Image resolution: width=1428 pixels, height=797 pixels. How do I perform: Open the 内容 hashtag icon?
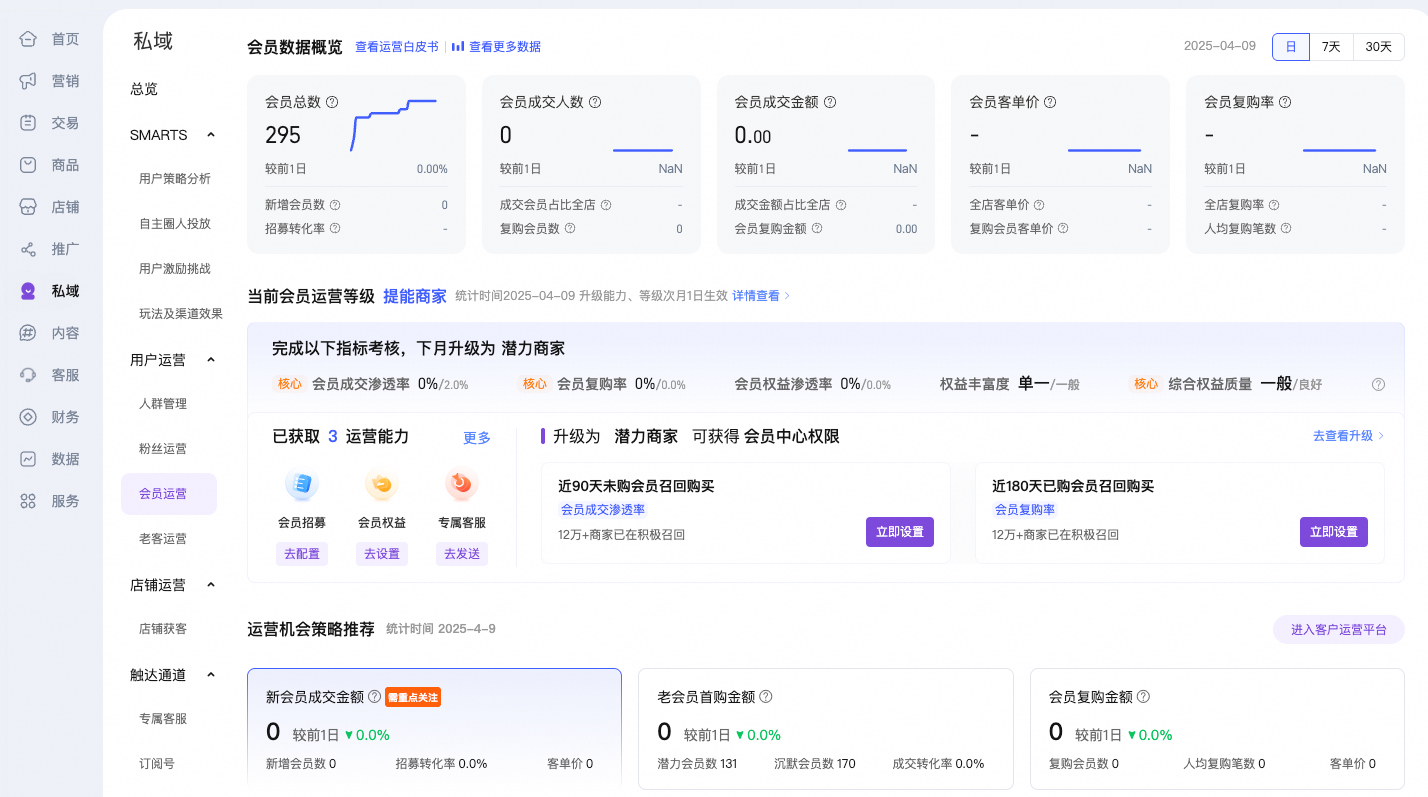pos(29,333)
